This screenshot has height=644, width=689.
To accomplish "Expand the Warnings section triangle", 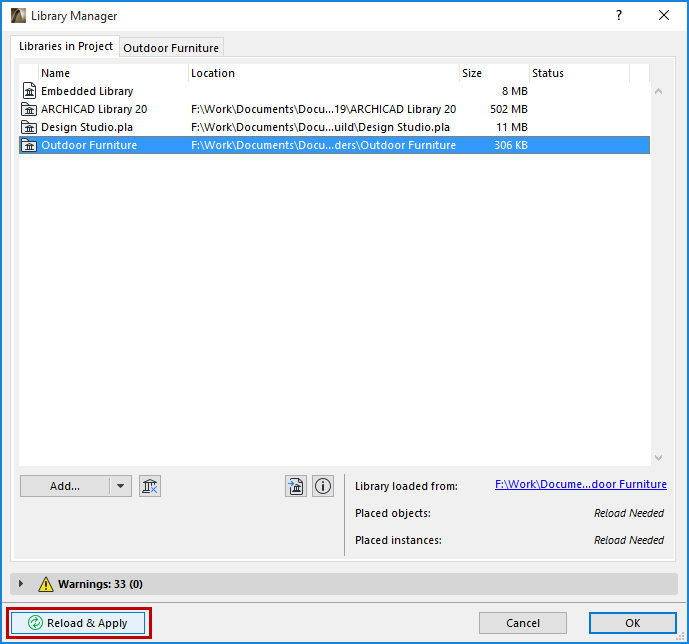I will click(21, 584).
